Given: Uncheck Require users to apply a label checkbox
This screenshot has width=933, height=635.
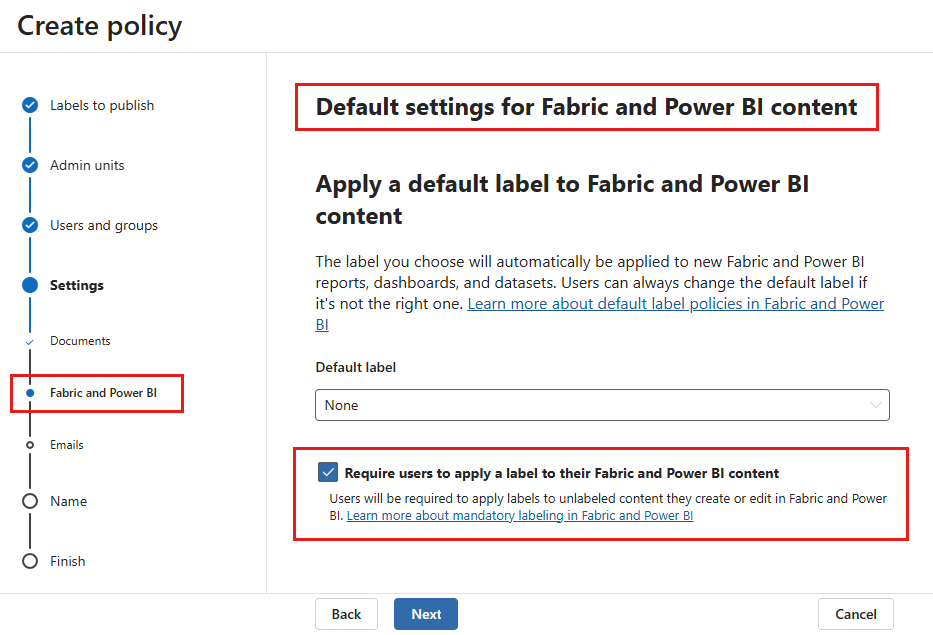Looking at the screenshot, I should [328, 473].
